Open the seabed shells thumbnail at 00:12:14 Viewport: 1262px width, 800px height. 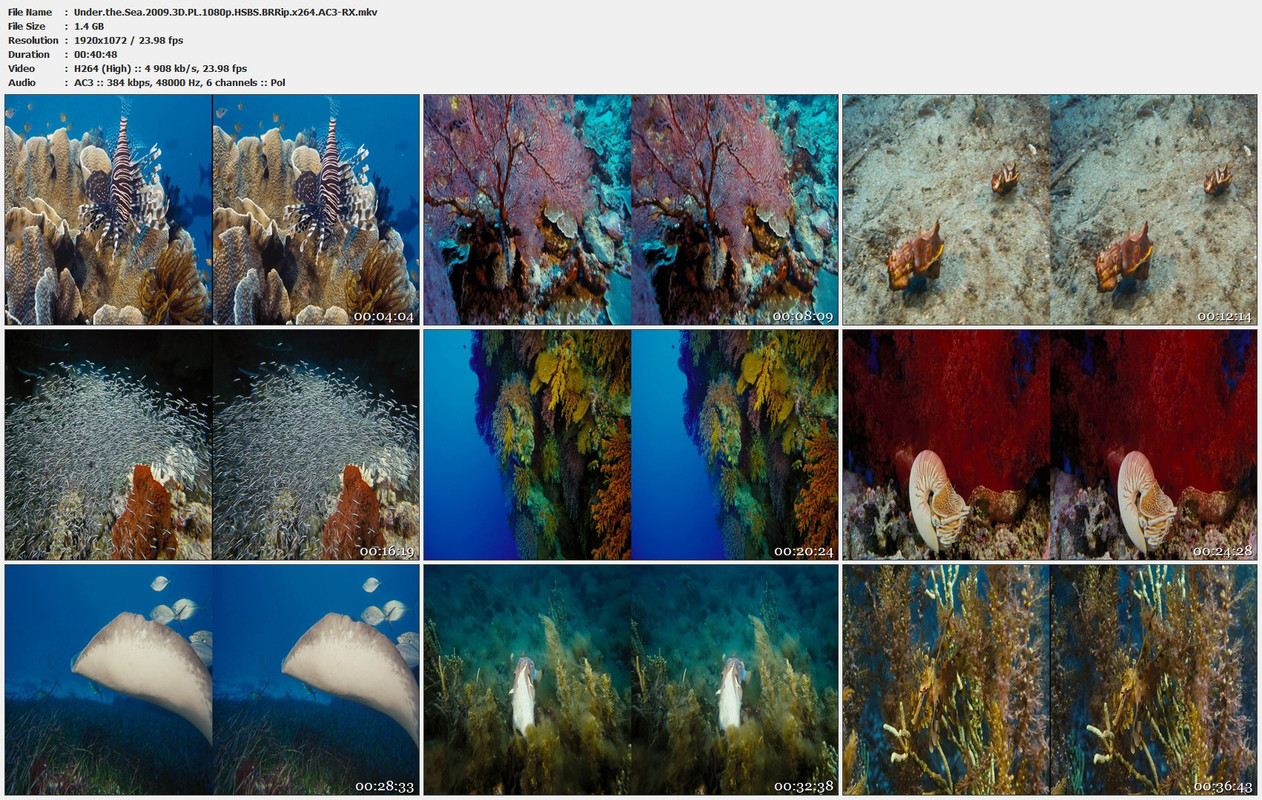1050,210
